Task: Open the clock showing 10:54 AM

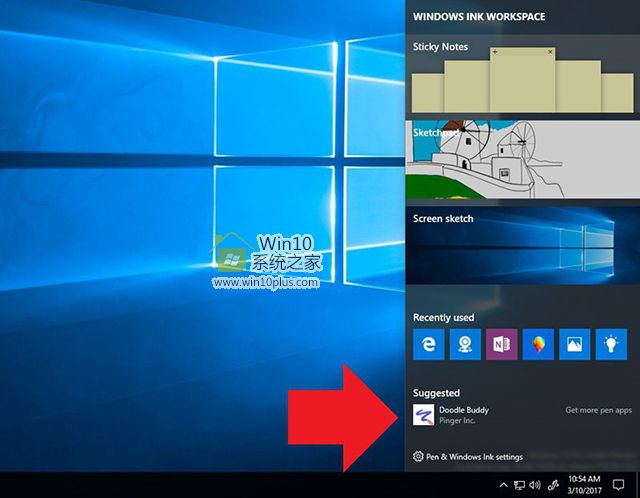Action: pyautogui.click(x=584, y=485)
